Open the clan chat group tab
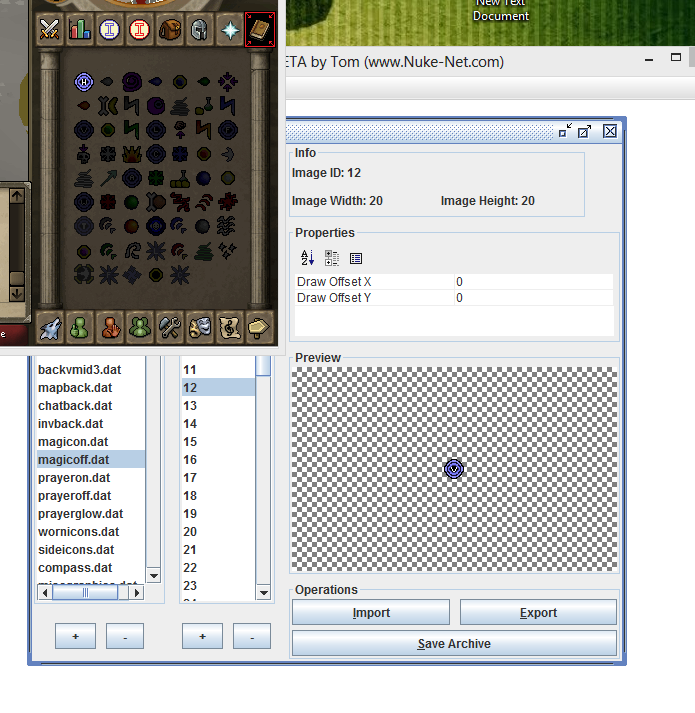The width and height of the screenshot is (695, 713). 140,327
